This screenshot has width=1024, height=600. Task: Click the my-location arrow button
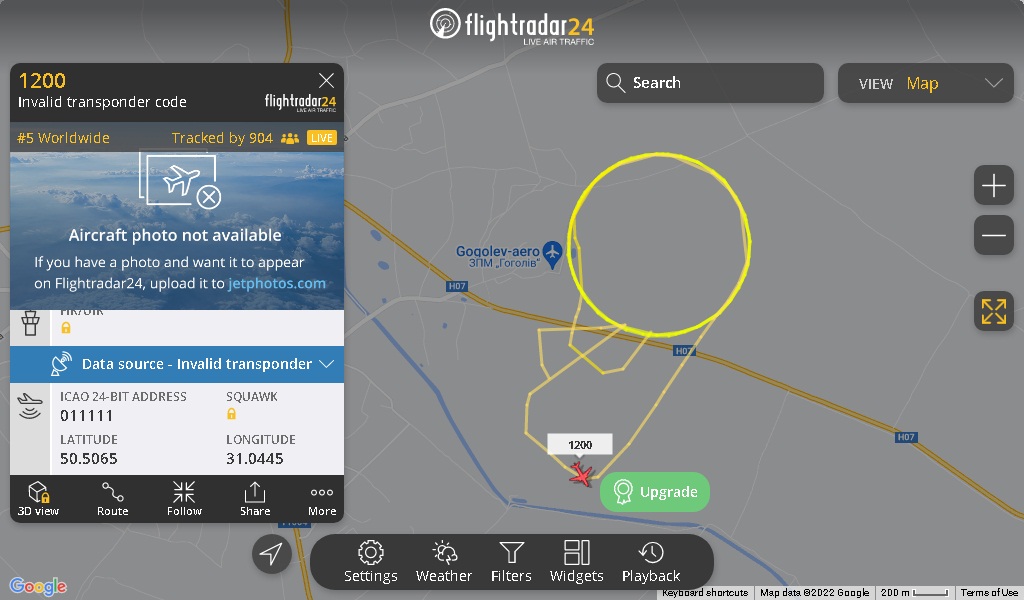tap(272, 554)
